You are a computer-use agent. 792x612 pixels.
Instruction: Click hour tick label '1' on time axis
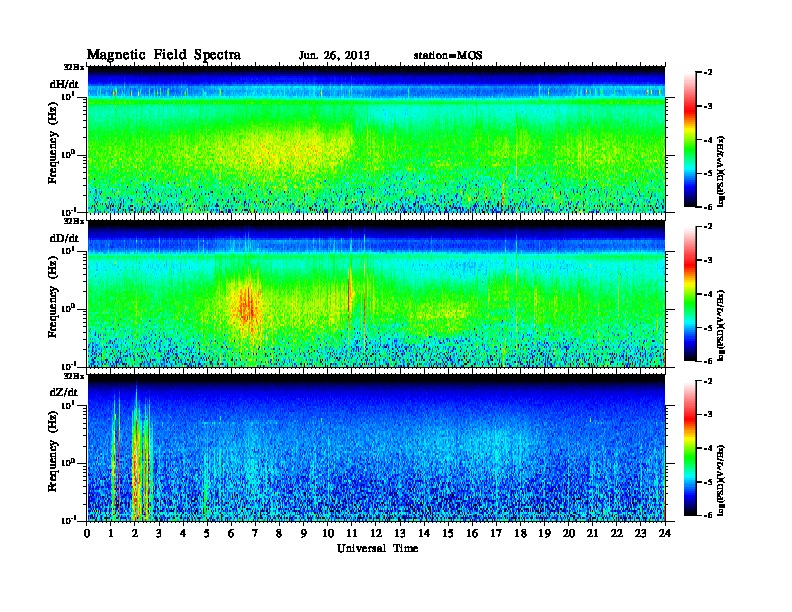pos(111,534)
